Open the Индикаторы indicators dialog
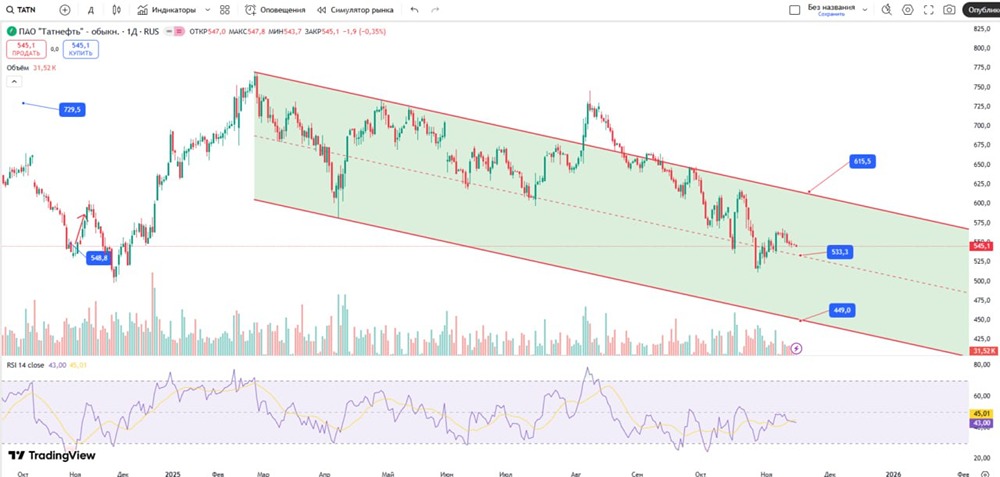The width and height of the screenshot is (1000, 477). click(x=166, y=10)
